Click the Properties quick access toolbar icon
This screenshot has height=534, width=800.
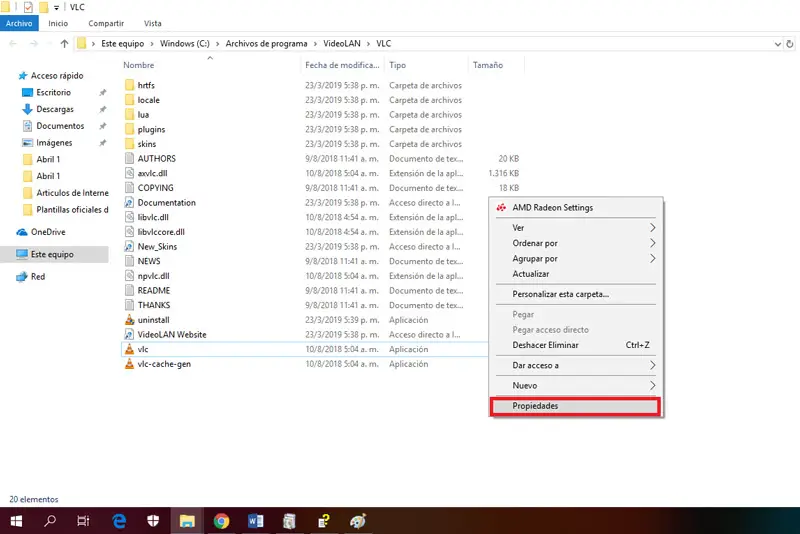[29, 7]
